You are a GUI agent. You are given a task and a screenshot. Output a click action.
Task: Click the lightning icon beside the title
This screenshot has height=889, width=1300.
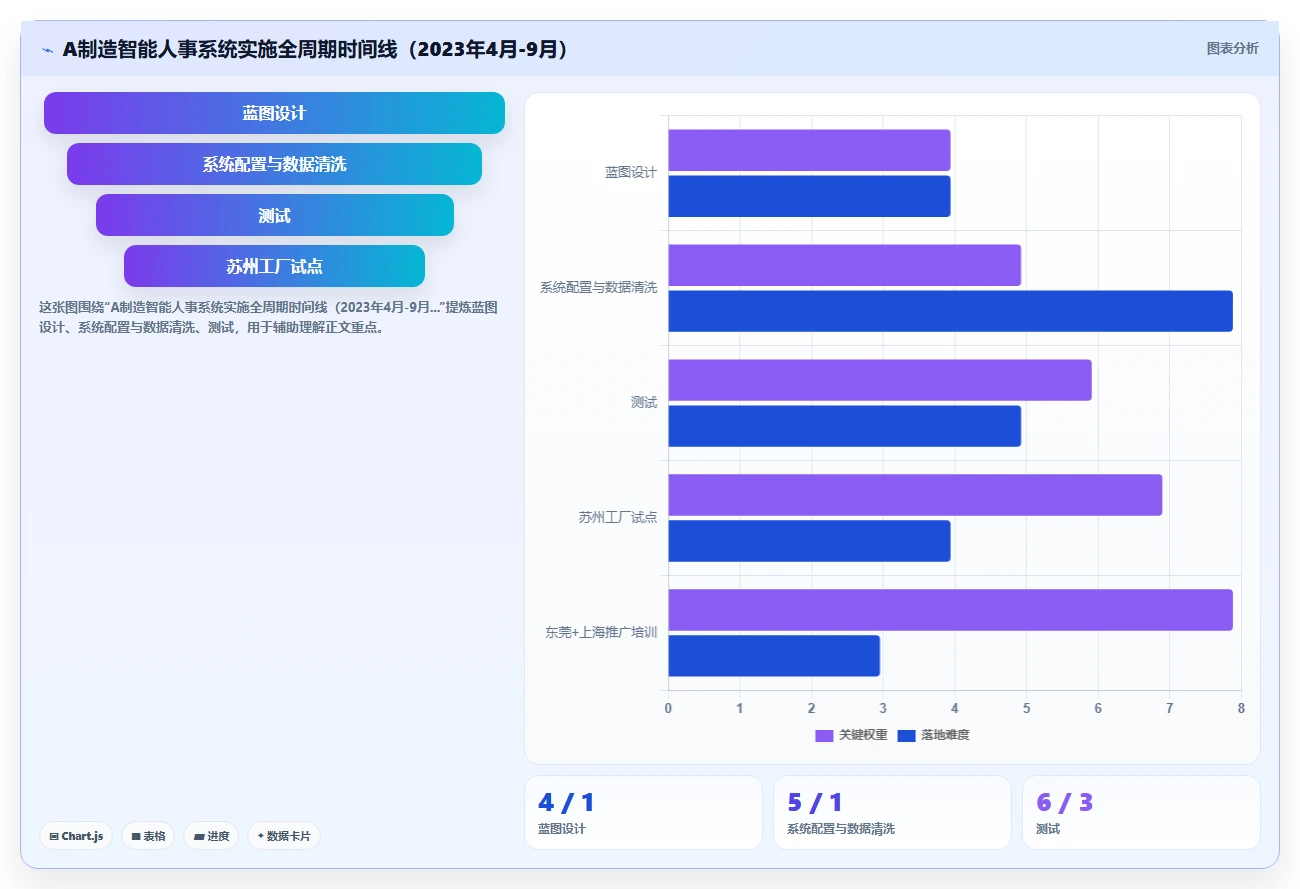(x=48, y=49)
